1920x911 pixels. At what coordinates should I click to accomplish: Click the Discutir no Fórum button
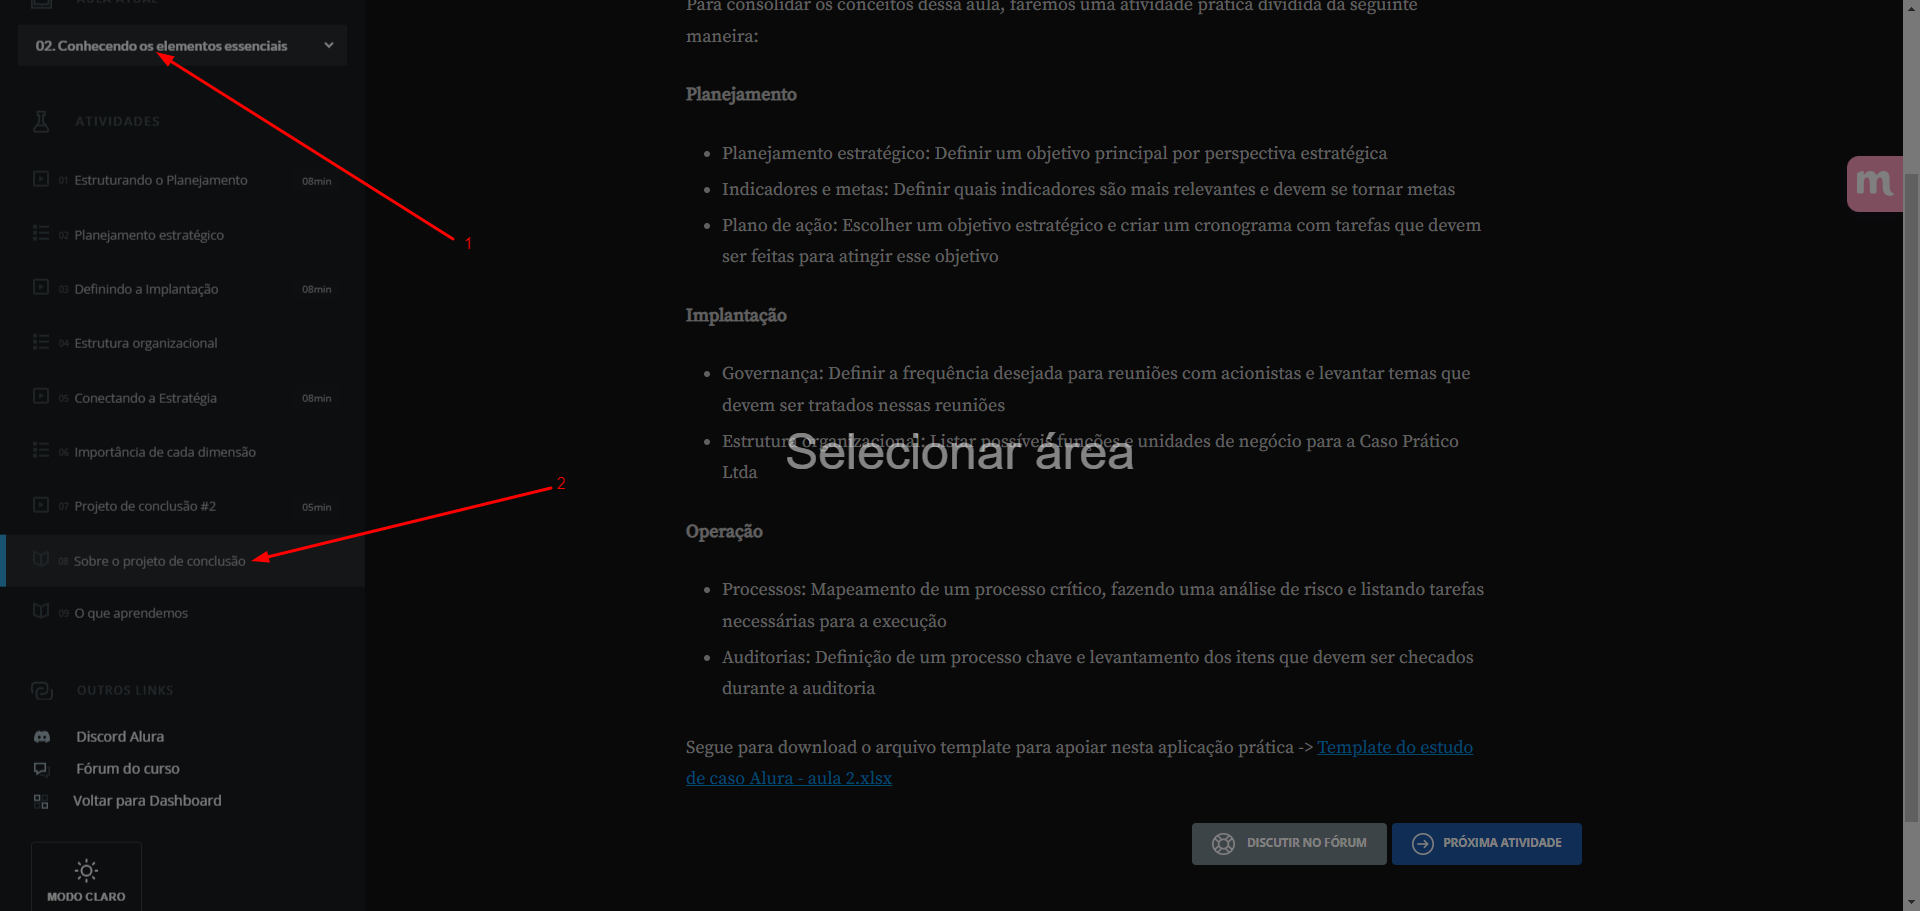coord(1289,844)
